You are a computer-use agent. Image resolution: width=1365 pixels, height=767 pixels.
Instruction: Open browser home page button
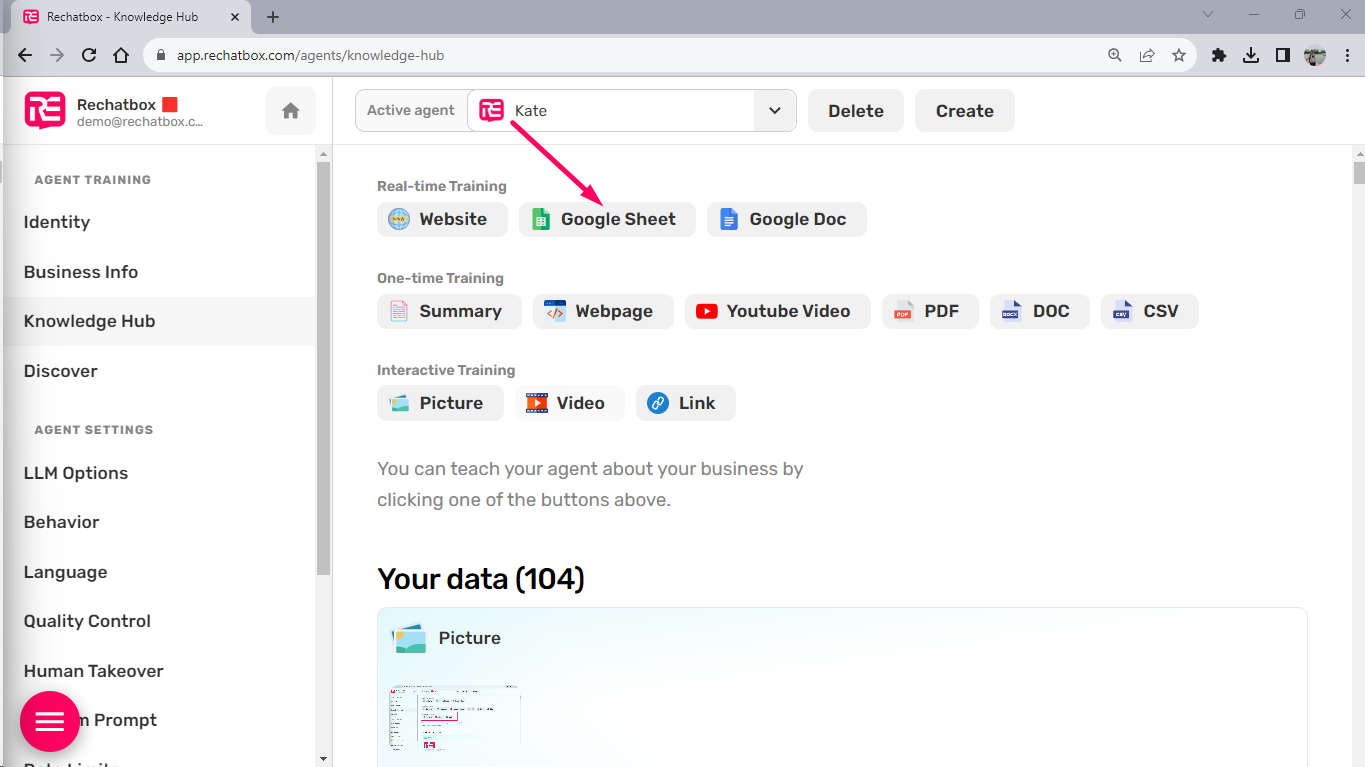121,56
